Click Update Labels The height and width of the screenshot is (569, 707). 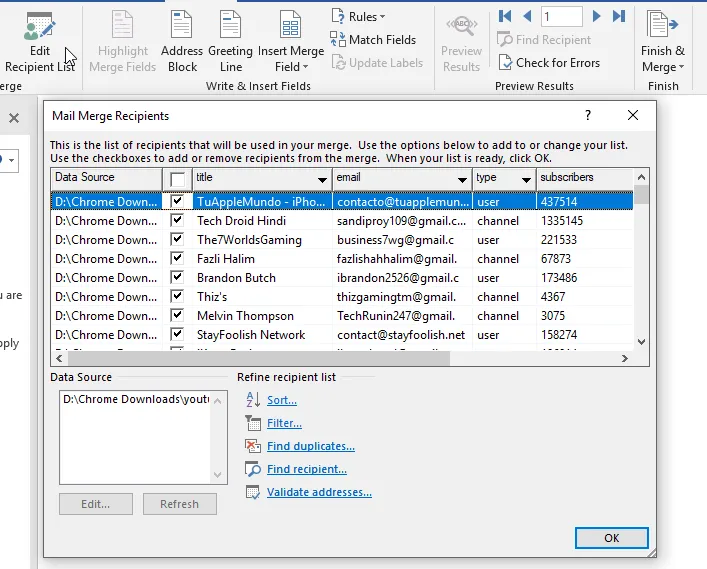coord(378,63)
